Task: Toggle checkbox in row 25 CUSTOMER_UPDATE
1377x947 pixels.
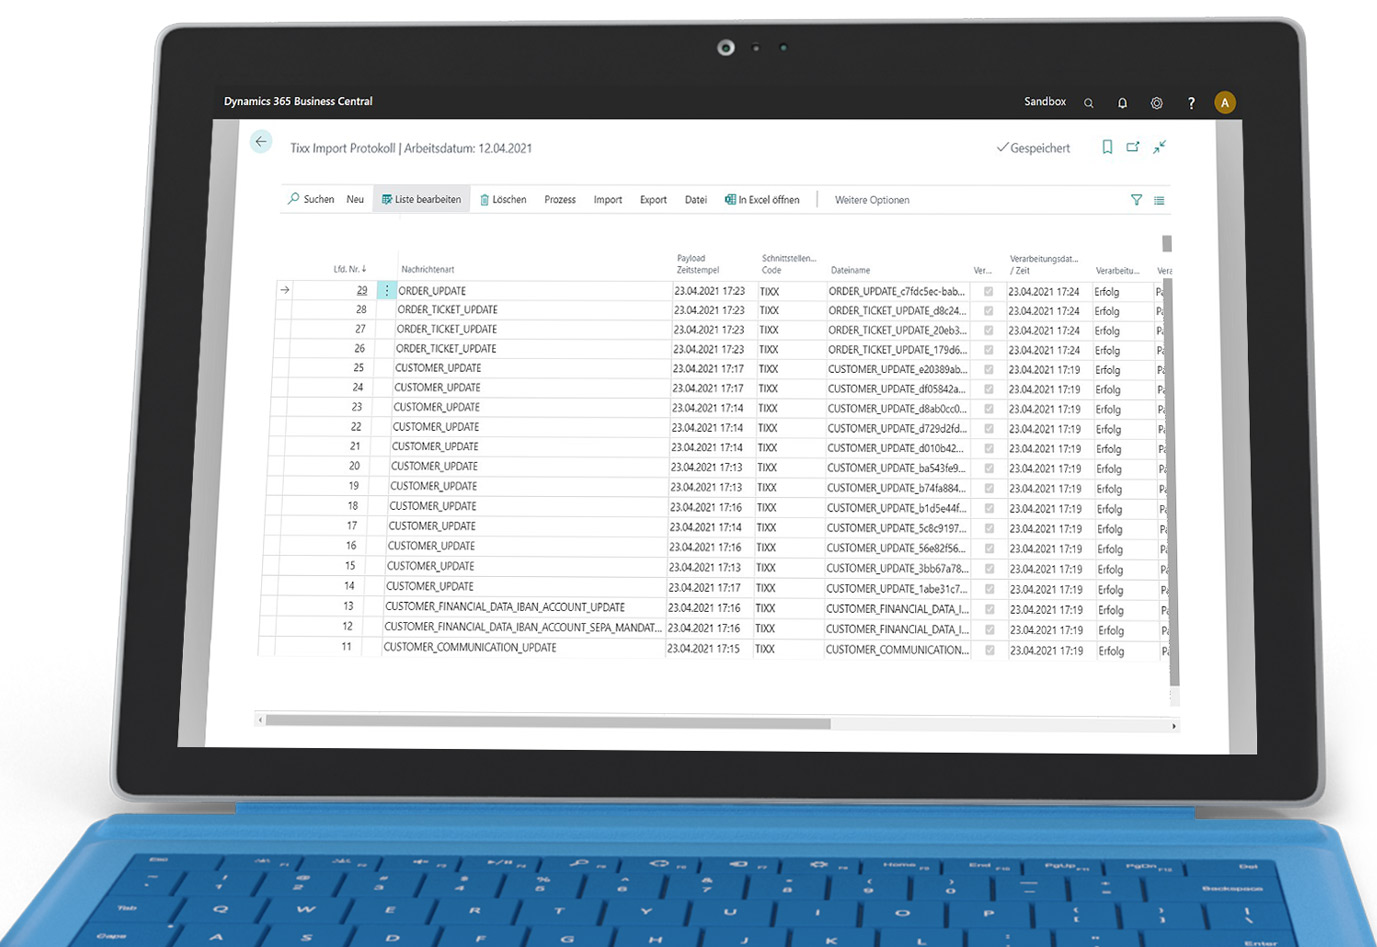Action: (x=988, y=370)
